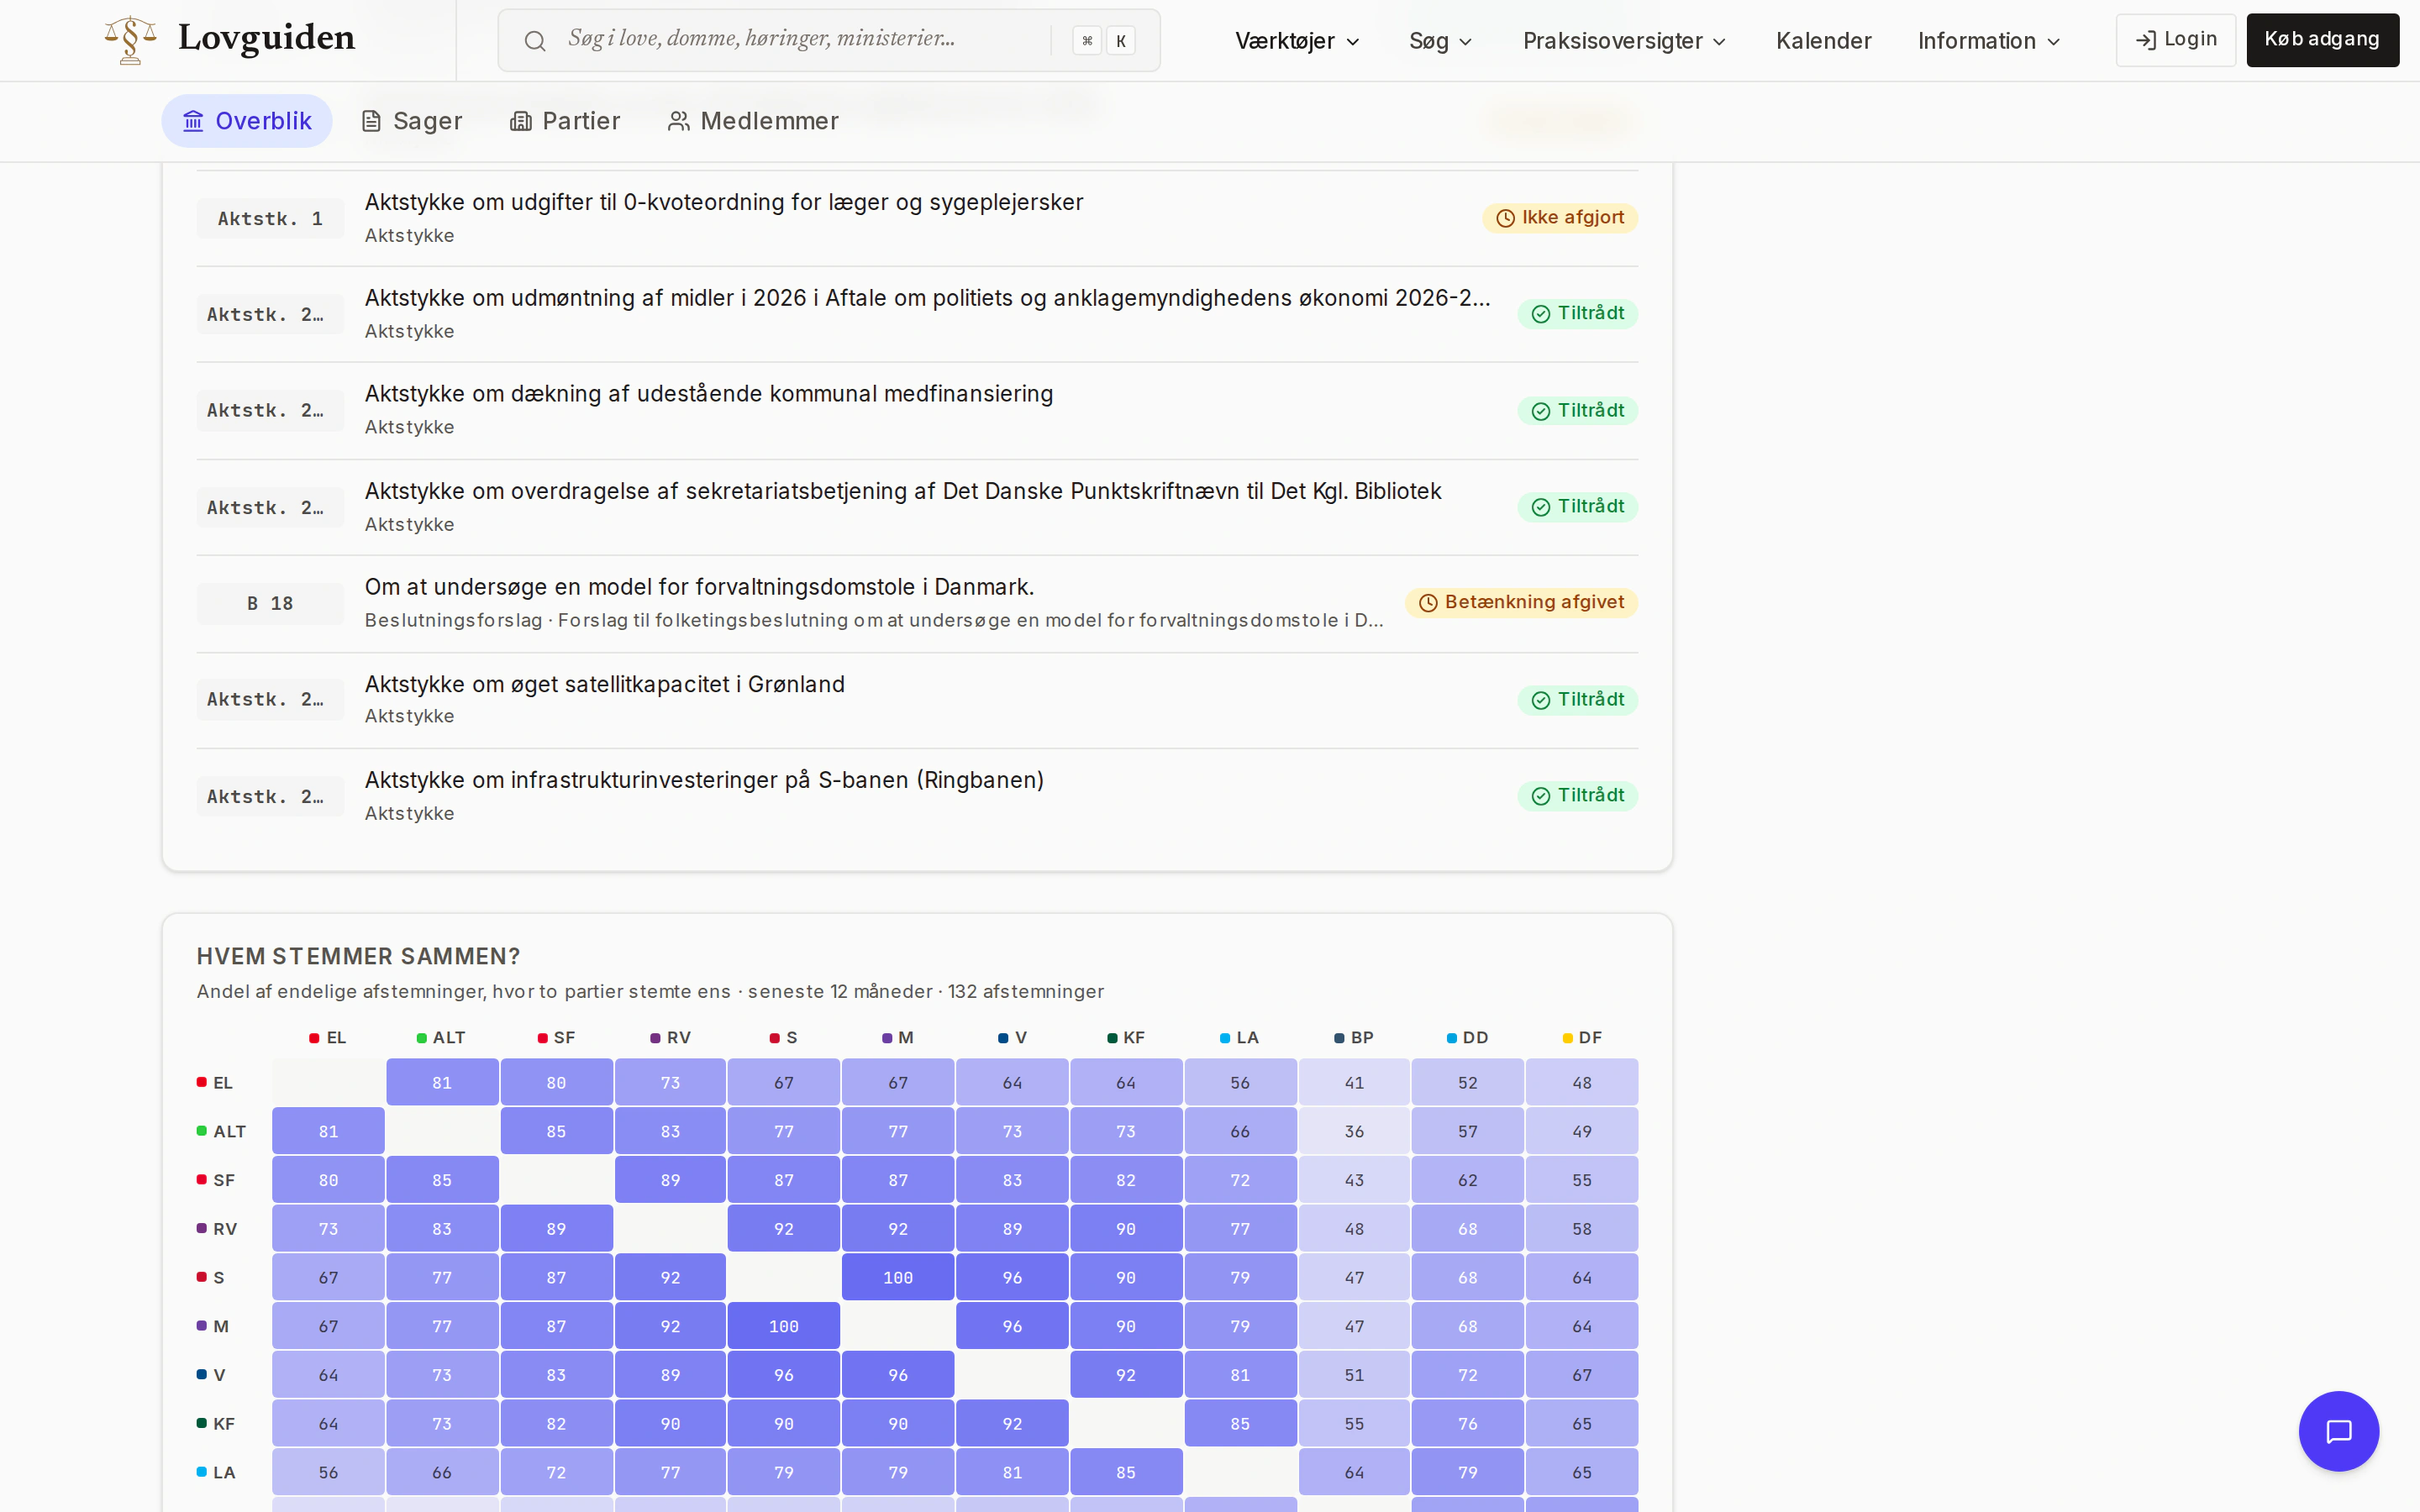The width and height of the screenshot is (2420, 1512).
Task: Click the building icon of Partier tab
Action: click(520, 121)
